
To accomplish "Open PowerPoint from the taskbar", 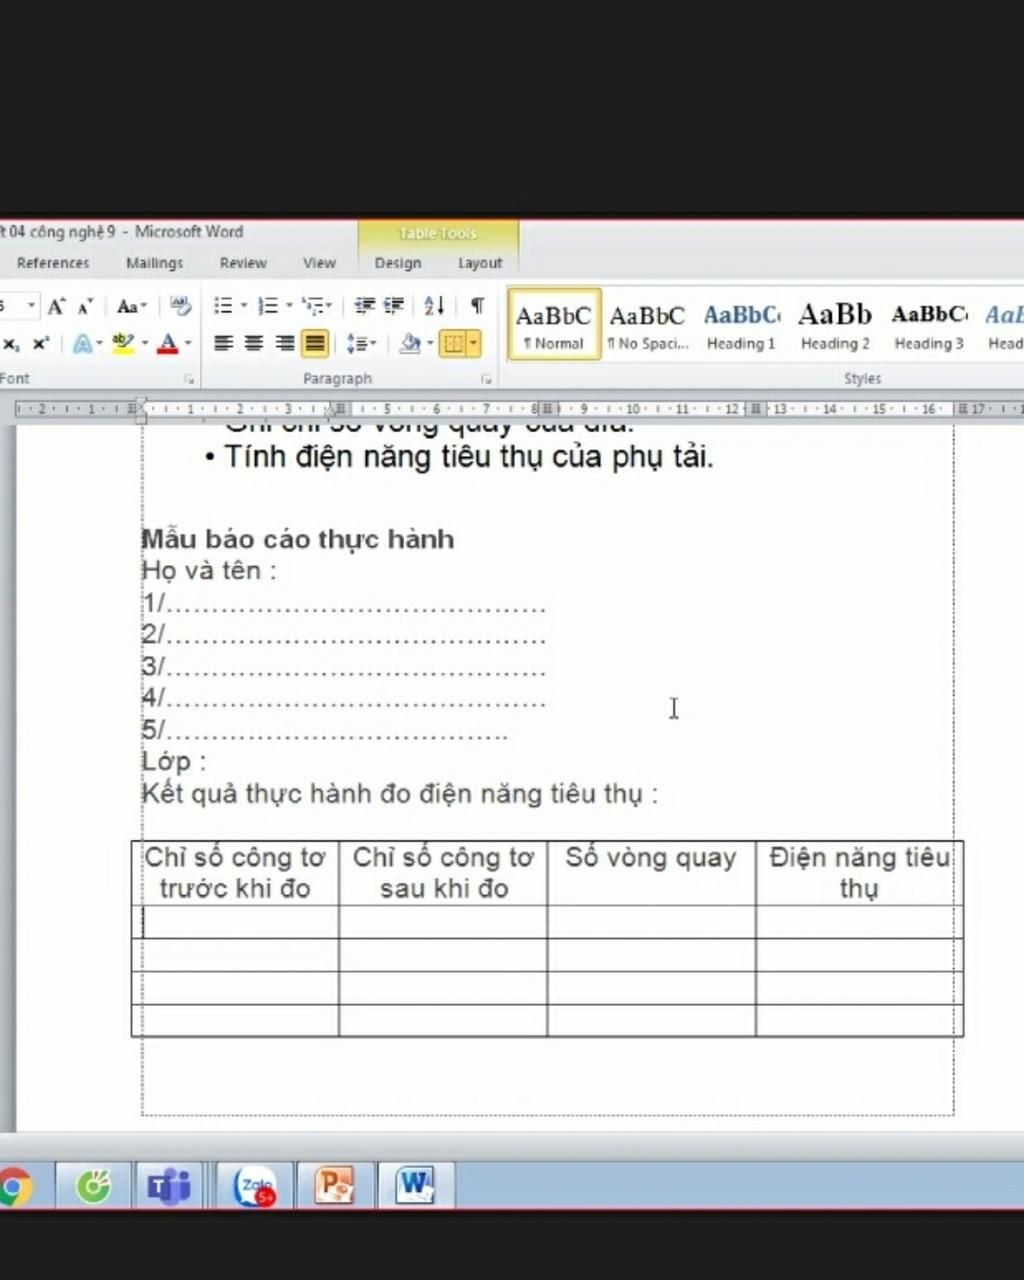I will pyautogui.click(x=335, y=1187).
